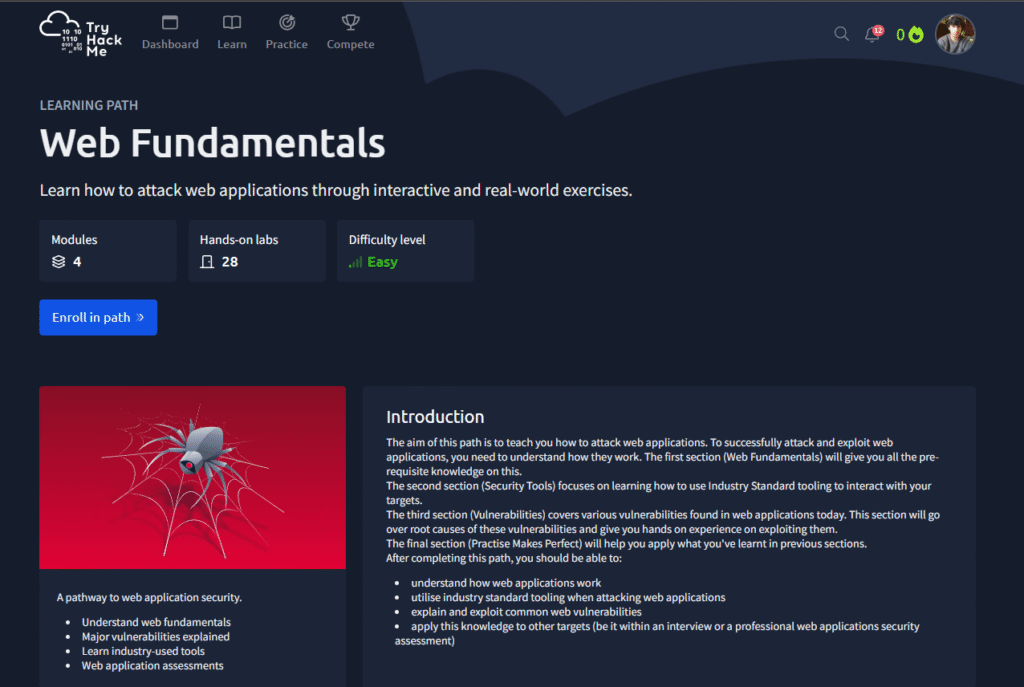
Task: Open the notifications bell icon
Action: pyautogui.click(x=871, y=35)
